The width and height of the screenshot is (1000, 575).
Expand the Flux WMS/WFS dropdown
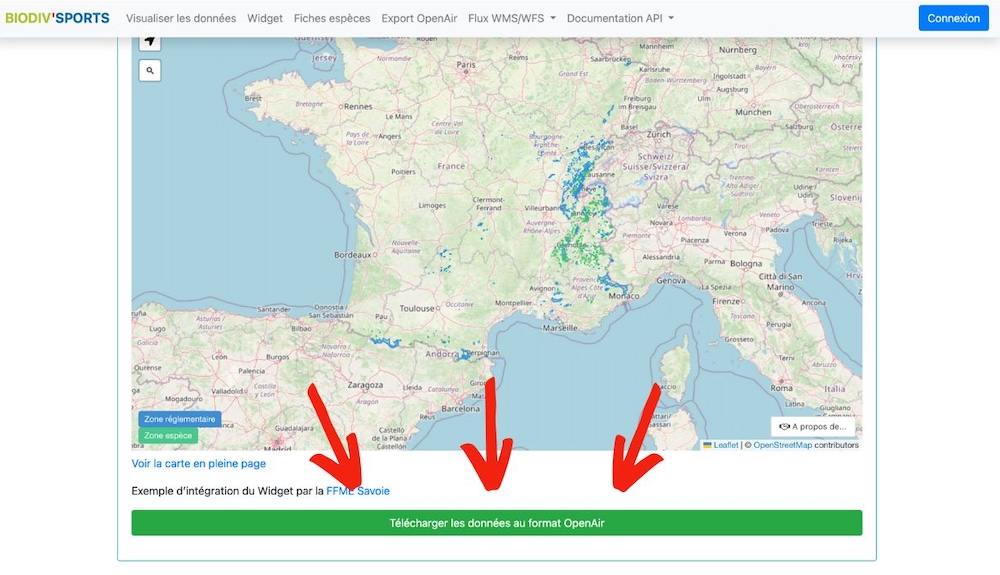(512, 18)
